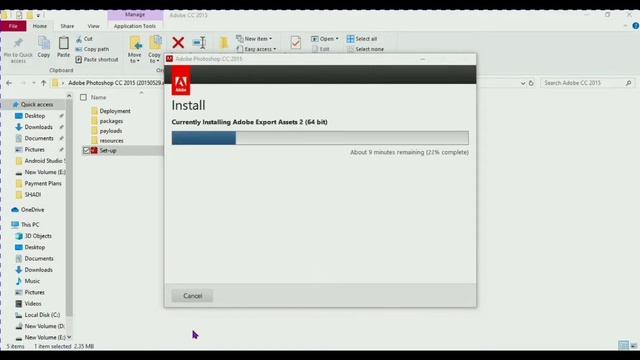Click the Help icon in Explorer
Image resolution: width=640 pixels, height=360 pixels.
pos(636,26)
